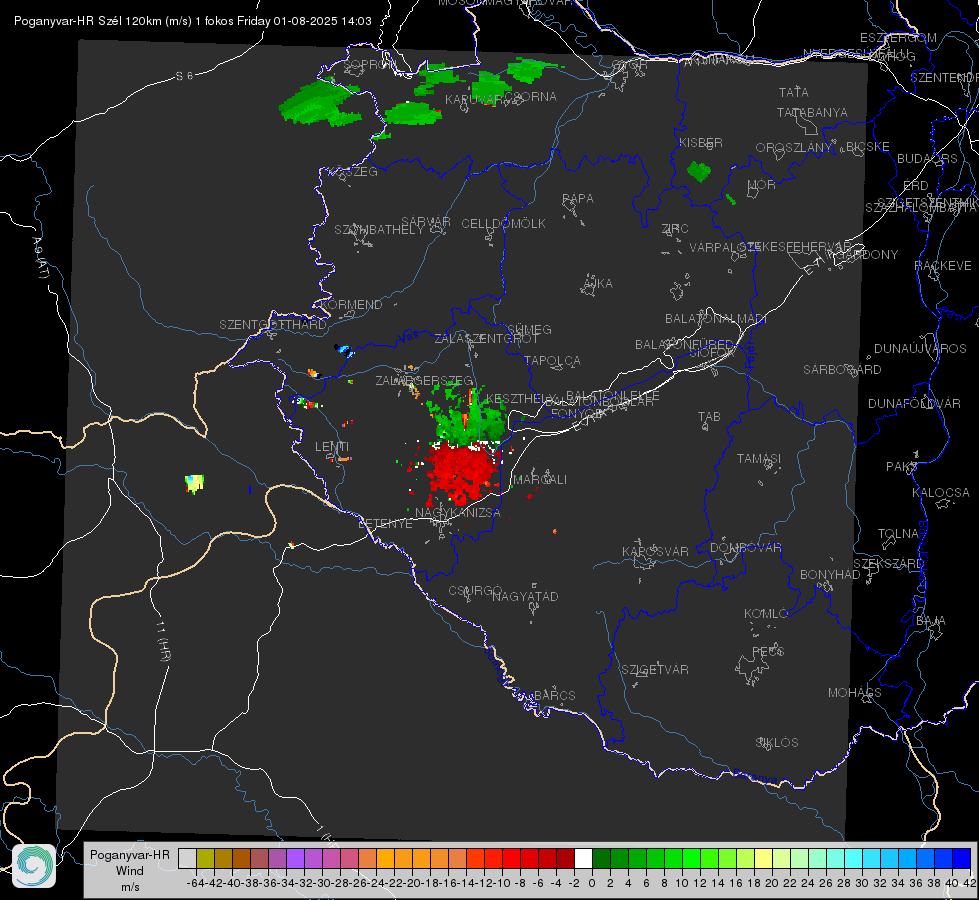Click the ZALASZENTGROT city label
This screenshot has height=900, width=979.
pos(486,339)
